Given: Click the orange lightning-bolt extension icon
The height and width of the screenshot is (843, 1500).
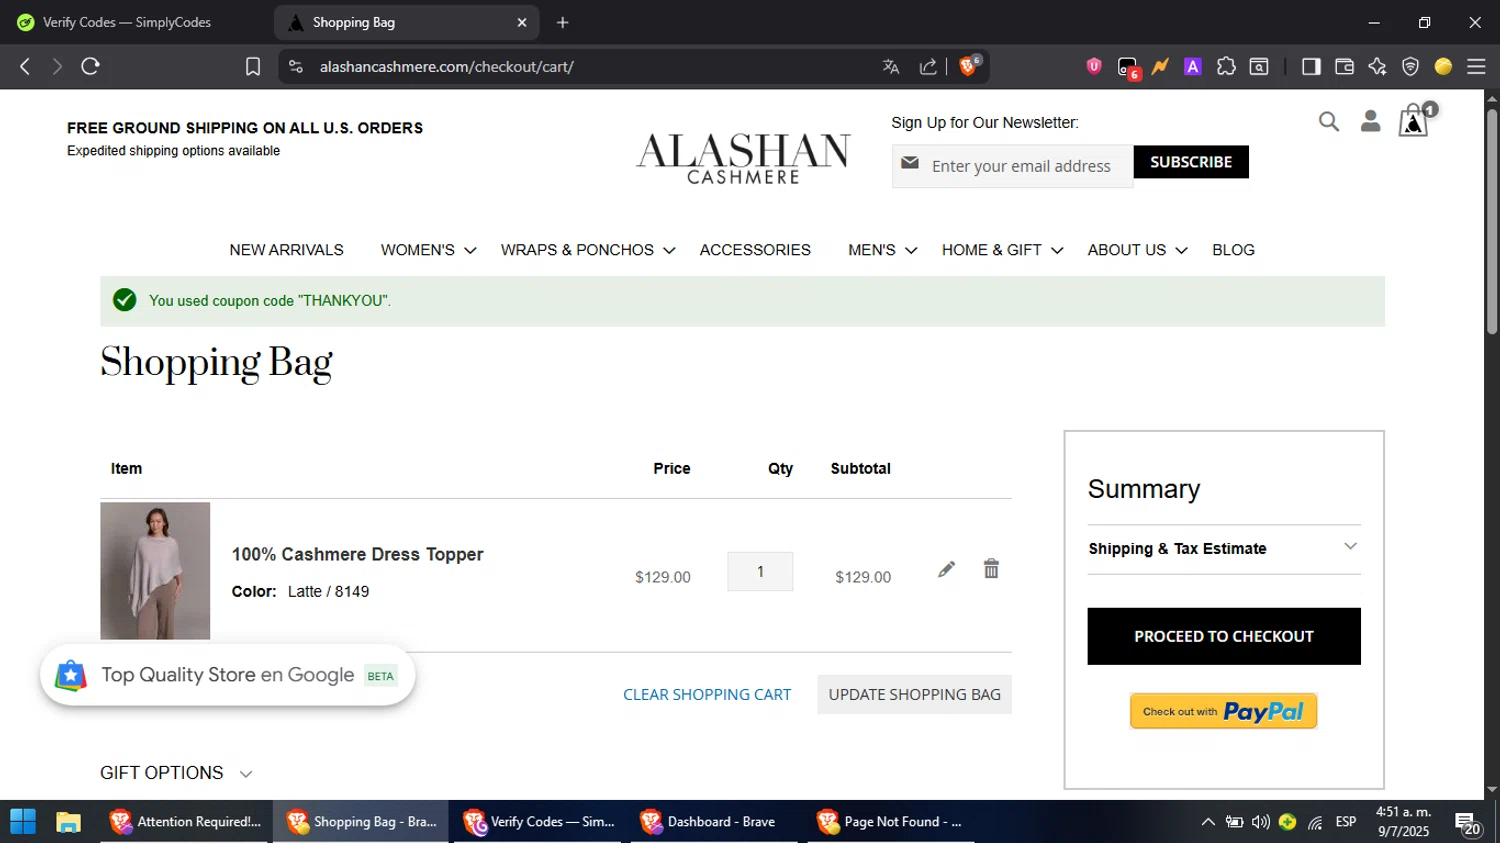Looking at the screenshot, I should tap(1160, 66).
